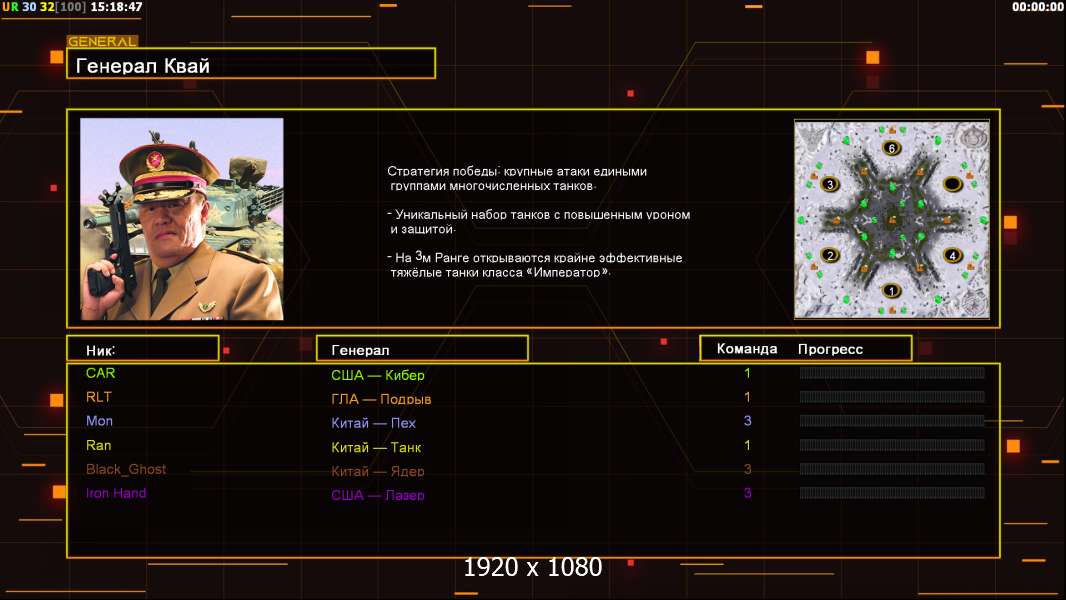Select start position 6 on the minimap
Screen dimensions: 1066x600
892,148
